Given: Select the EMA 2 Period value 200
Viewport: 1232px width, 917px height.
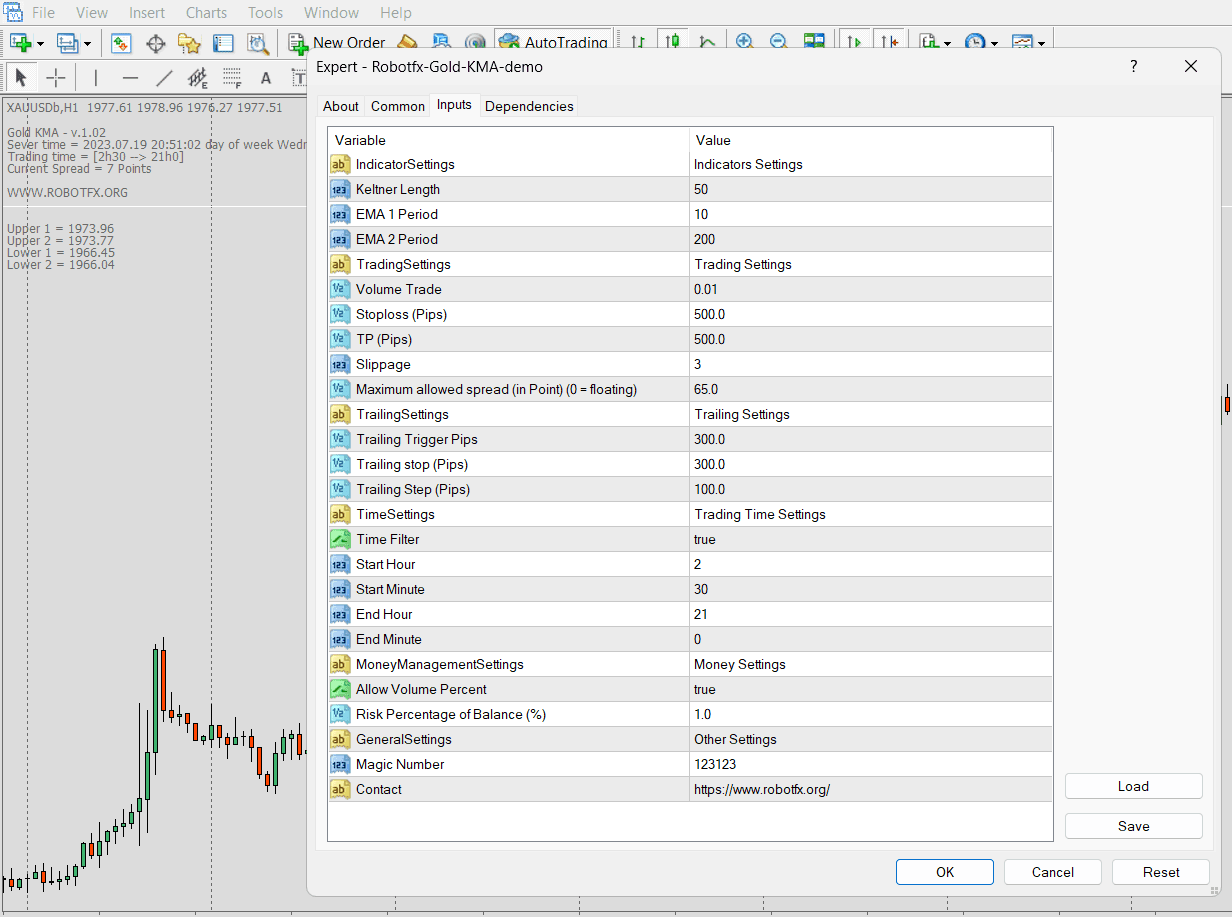Looking at the screenshot, I should point(871,239).
